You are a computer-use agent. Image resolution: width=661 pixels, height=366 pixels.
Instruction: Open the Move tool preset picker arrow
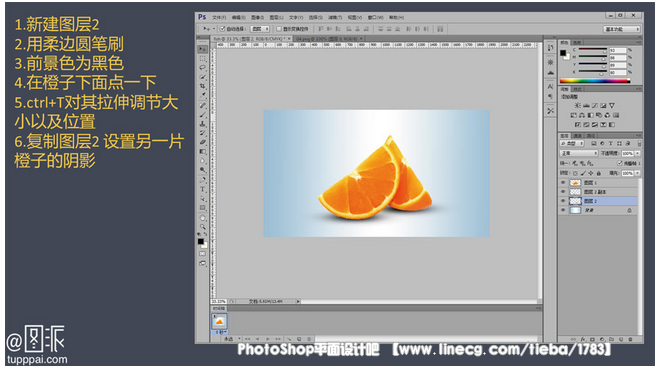coord(214,29)
